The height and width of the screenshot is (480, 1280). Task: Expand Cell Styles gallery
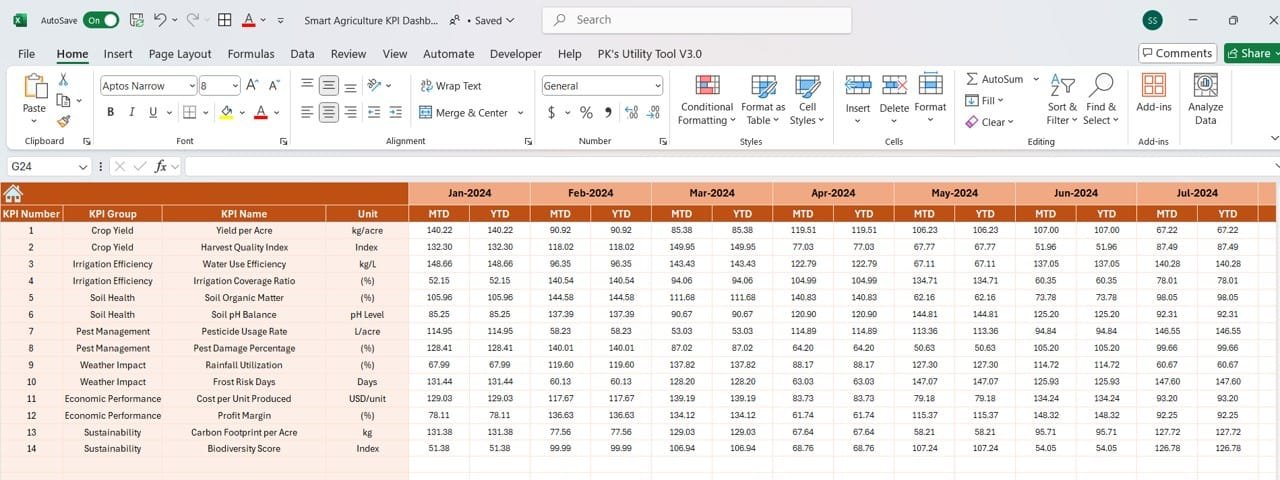pyautogui.click(x=807, y=99)
